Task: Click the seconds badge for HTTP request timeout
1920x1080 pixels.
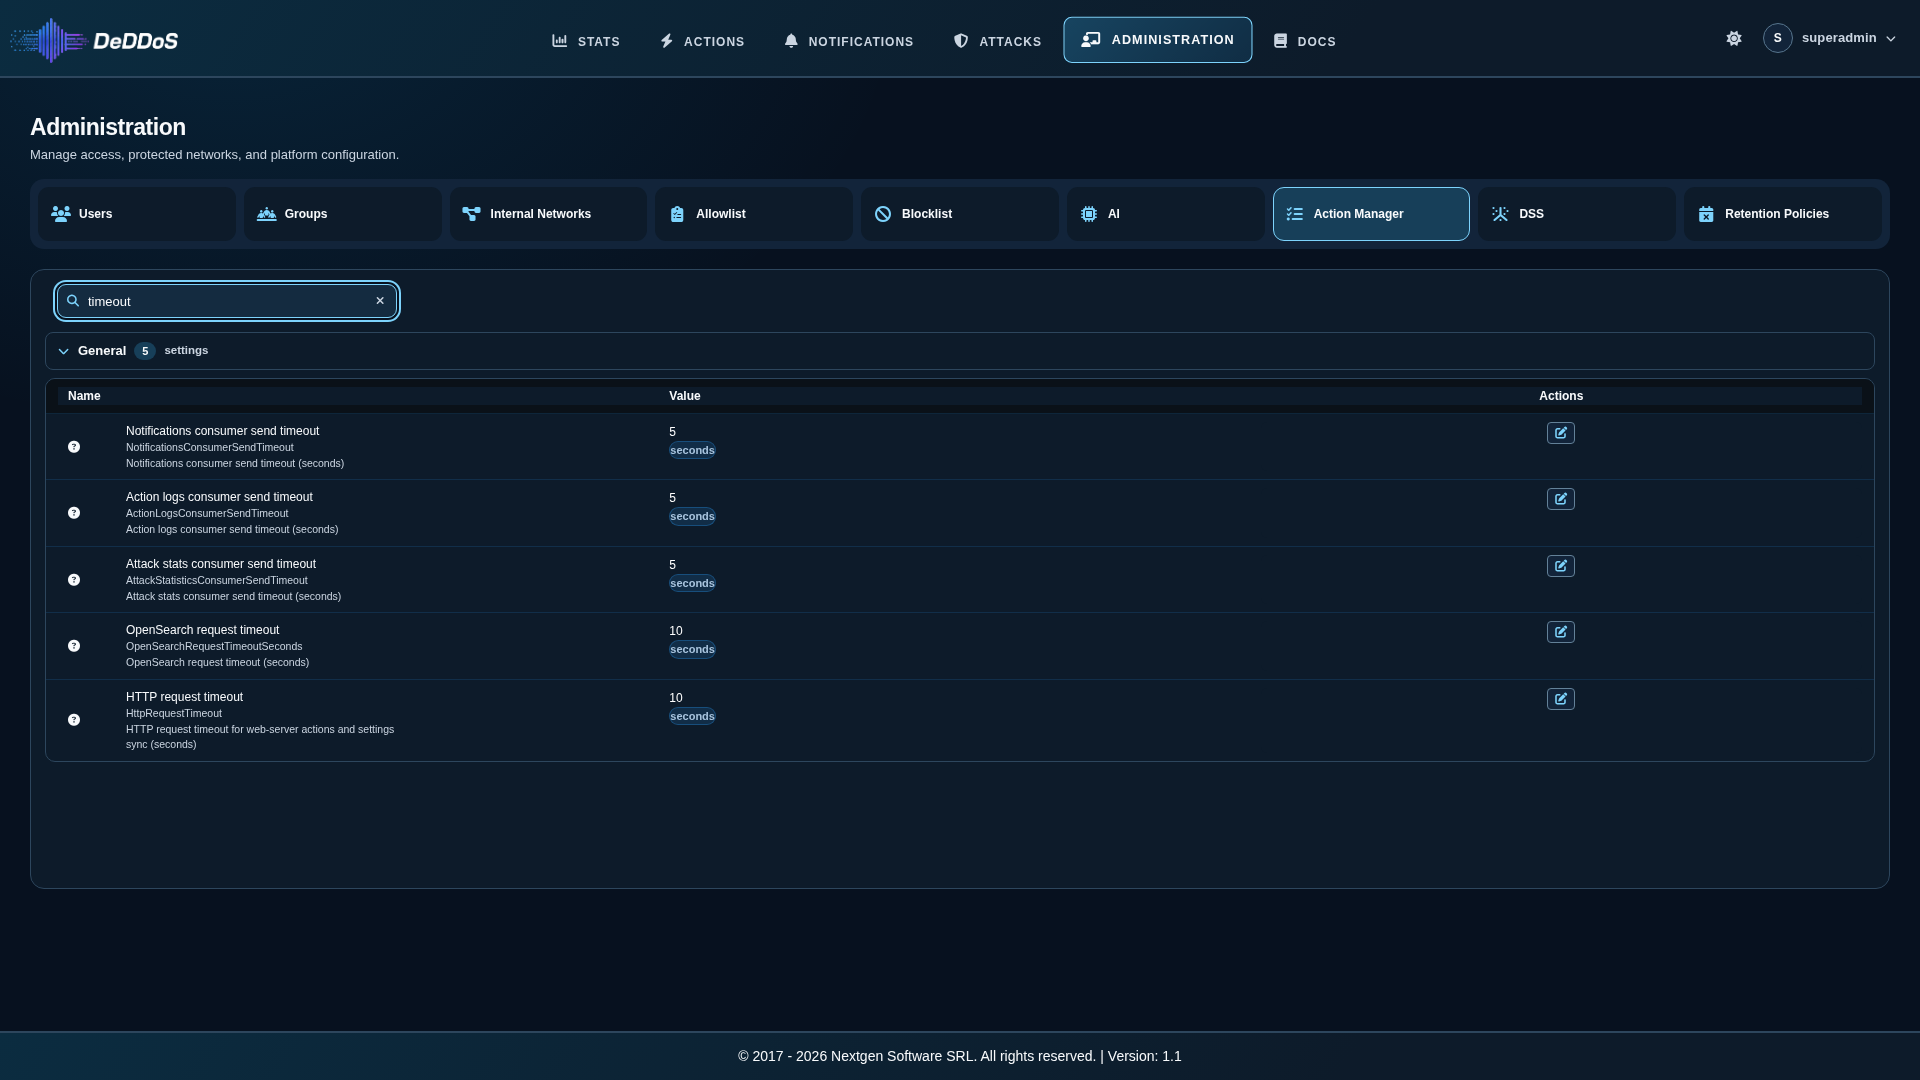Action: (x=692, y=716)
